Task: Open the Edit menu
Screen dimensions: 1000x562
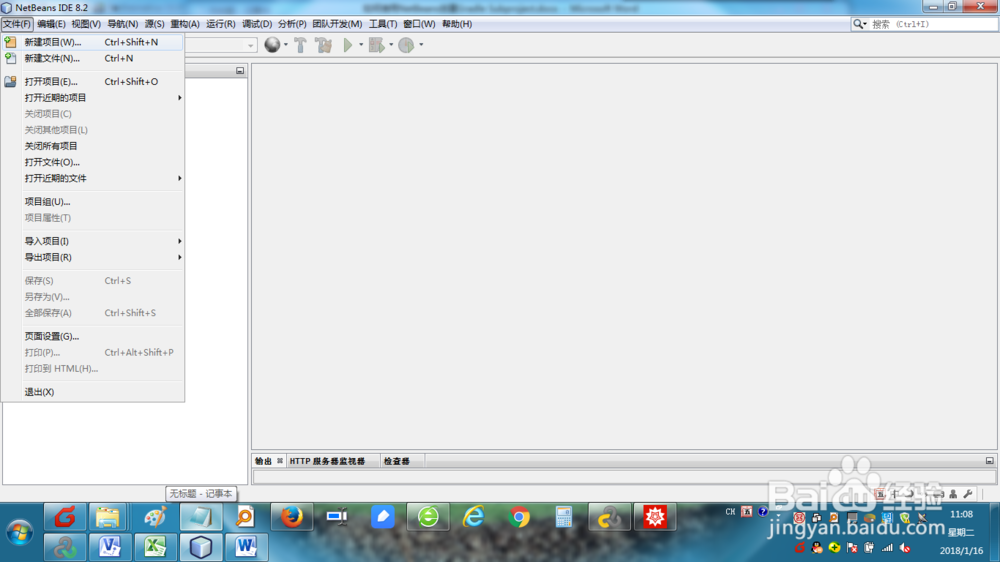Action: pyautogui.click(x=51, y=24)
